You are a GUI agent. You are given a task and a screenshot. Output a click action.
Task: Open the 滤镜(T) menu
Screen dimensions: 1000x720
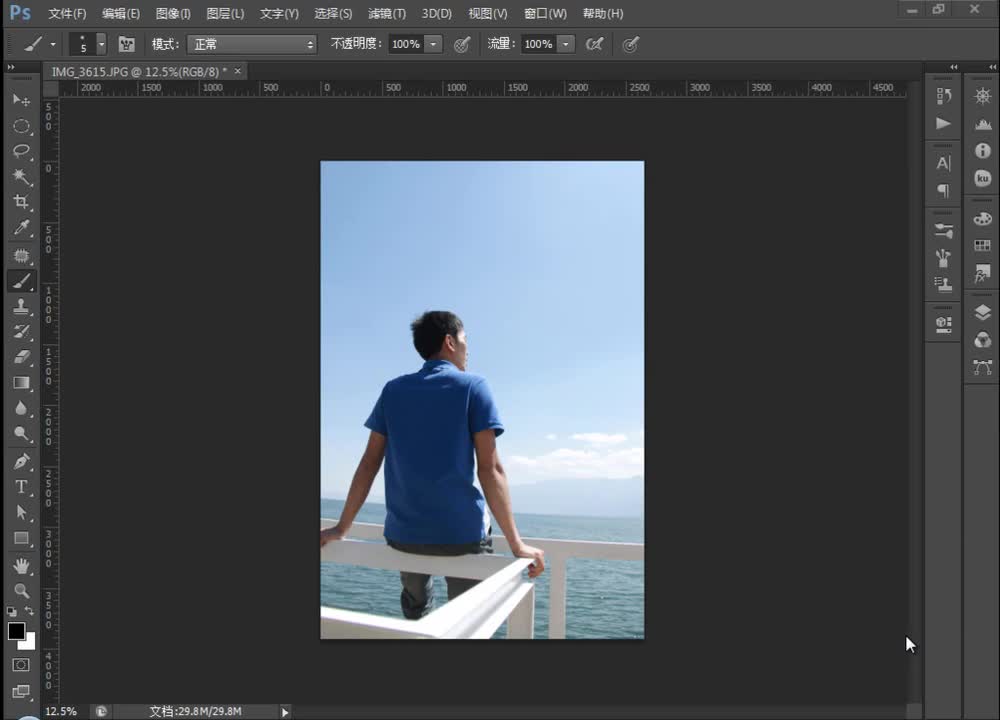(x=387, y=13)
